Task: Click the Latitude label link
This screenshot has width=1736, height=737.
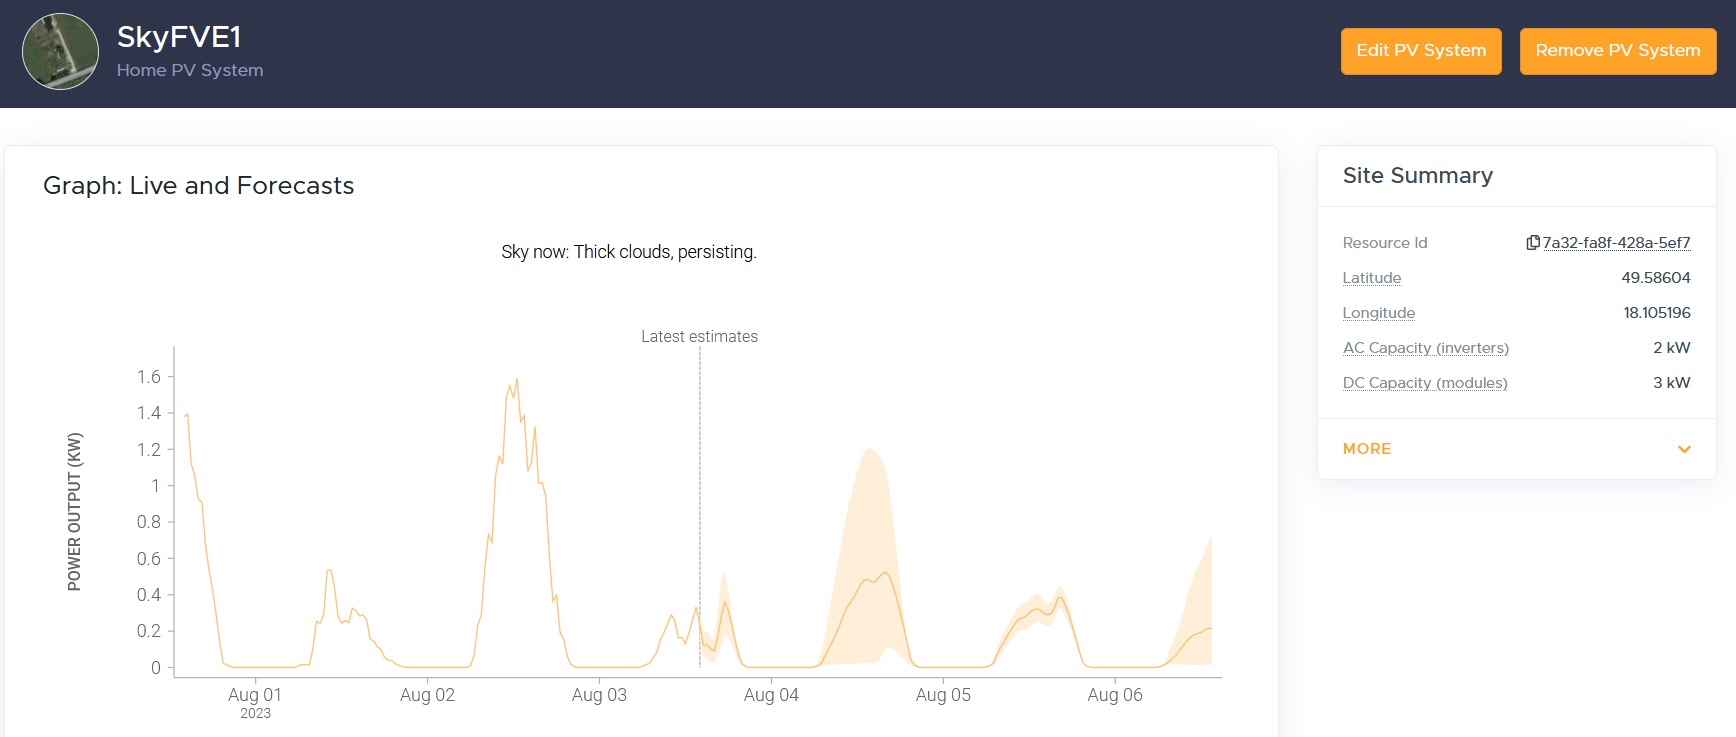Action: click(1371, 278)
